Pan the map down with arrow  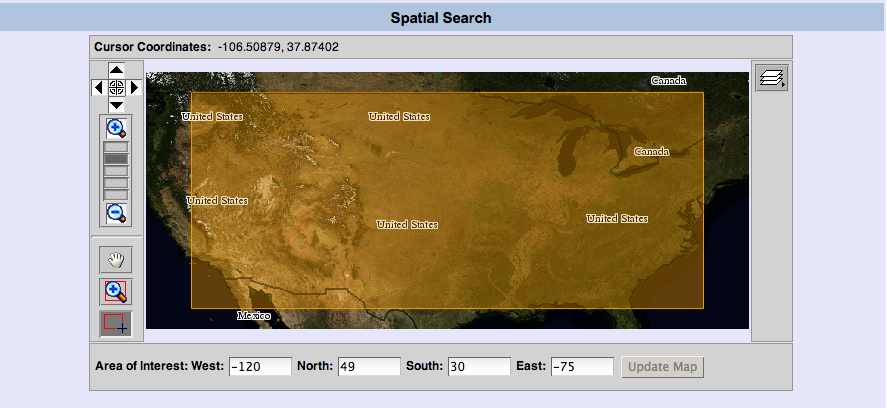(116, 105)
